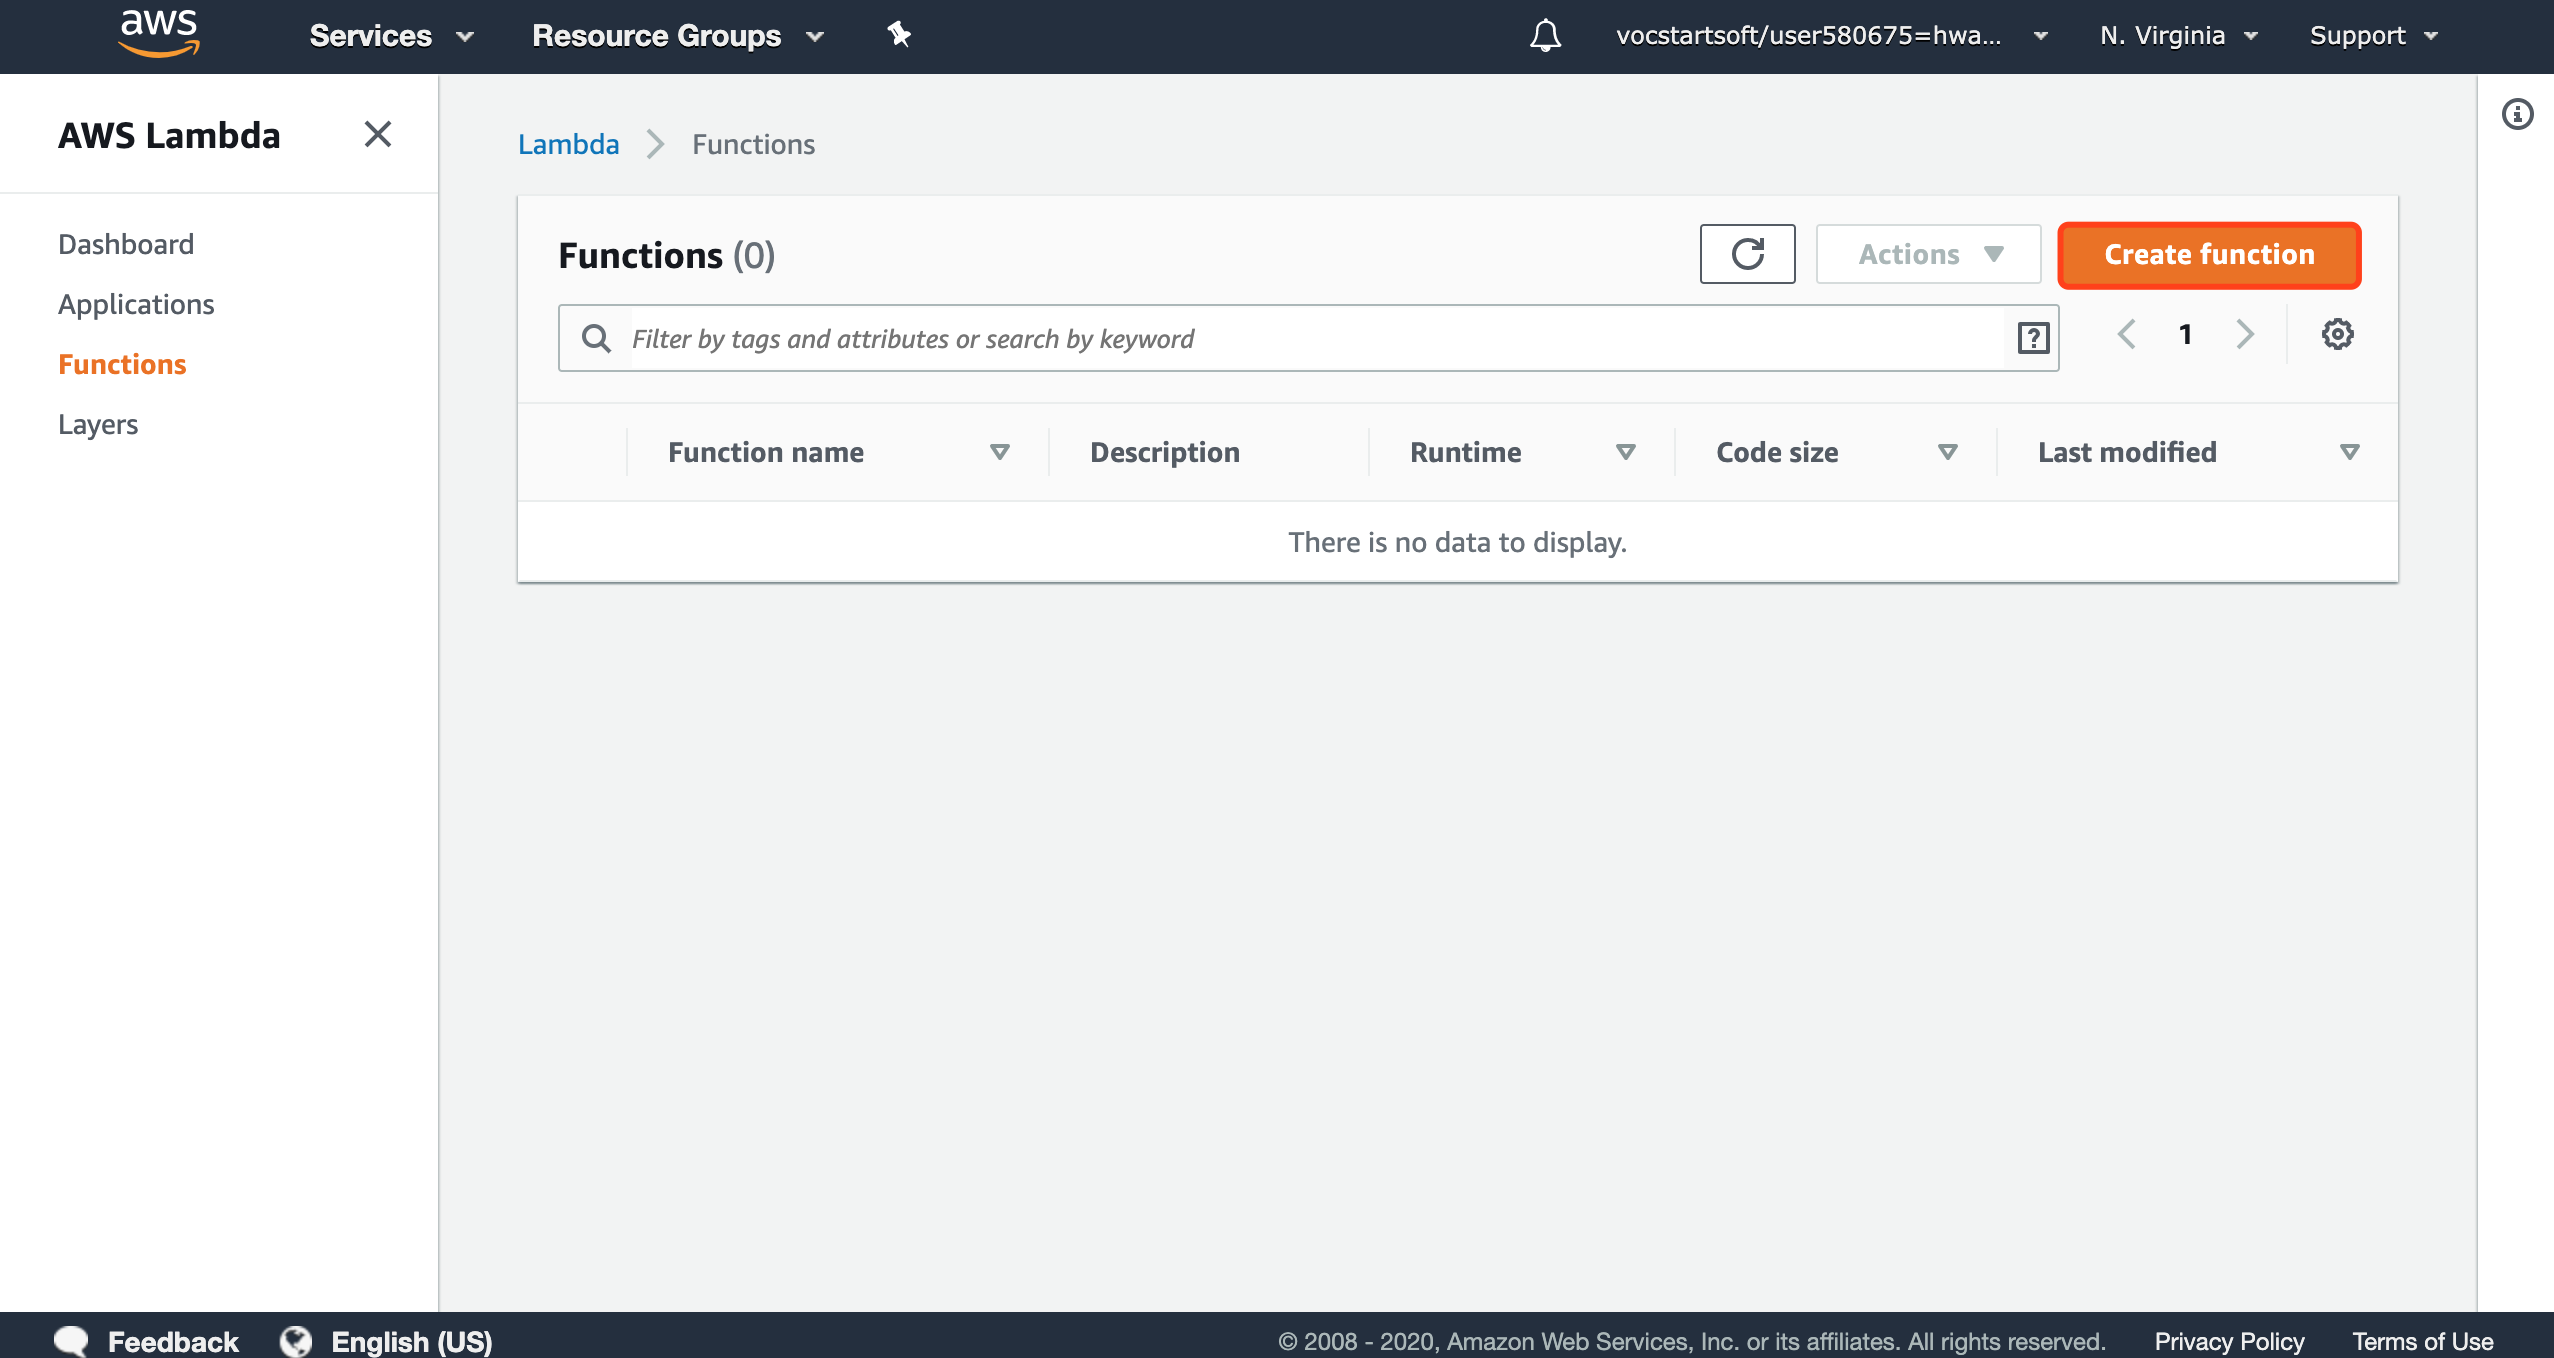Open the Services menu
2554x1358 pixels.
tap(391, 36)
